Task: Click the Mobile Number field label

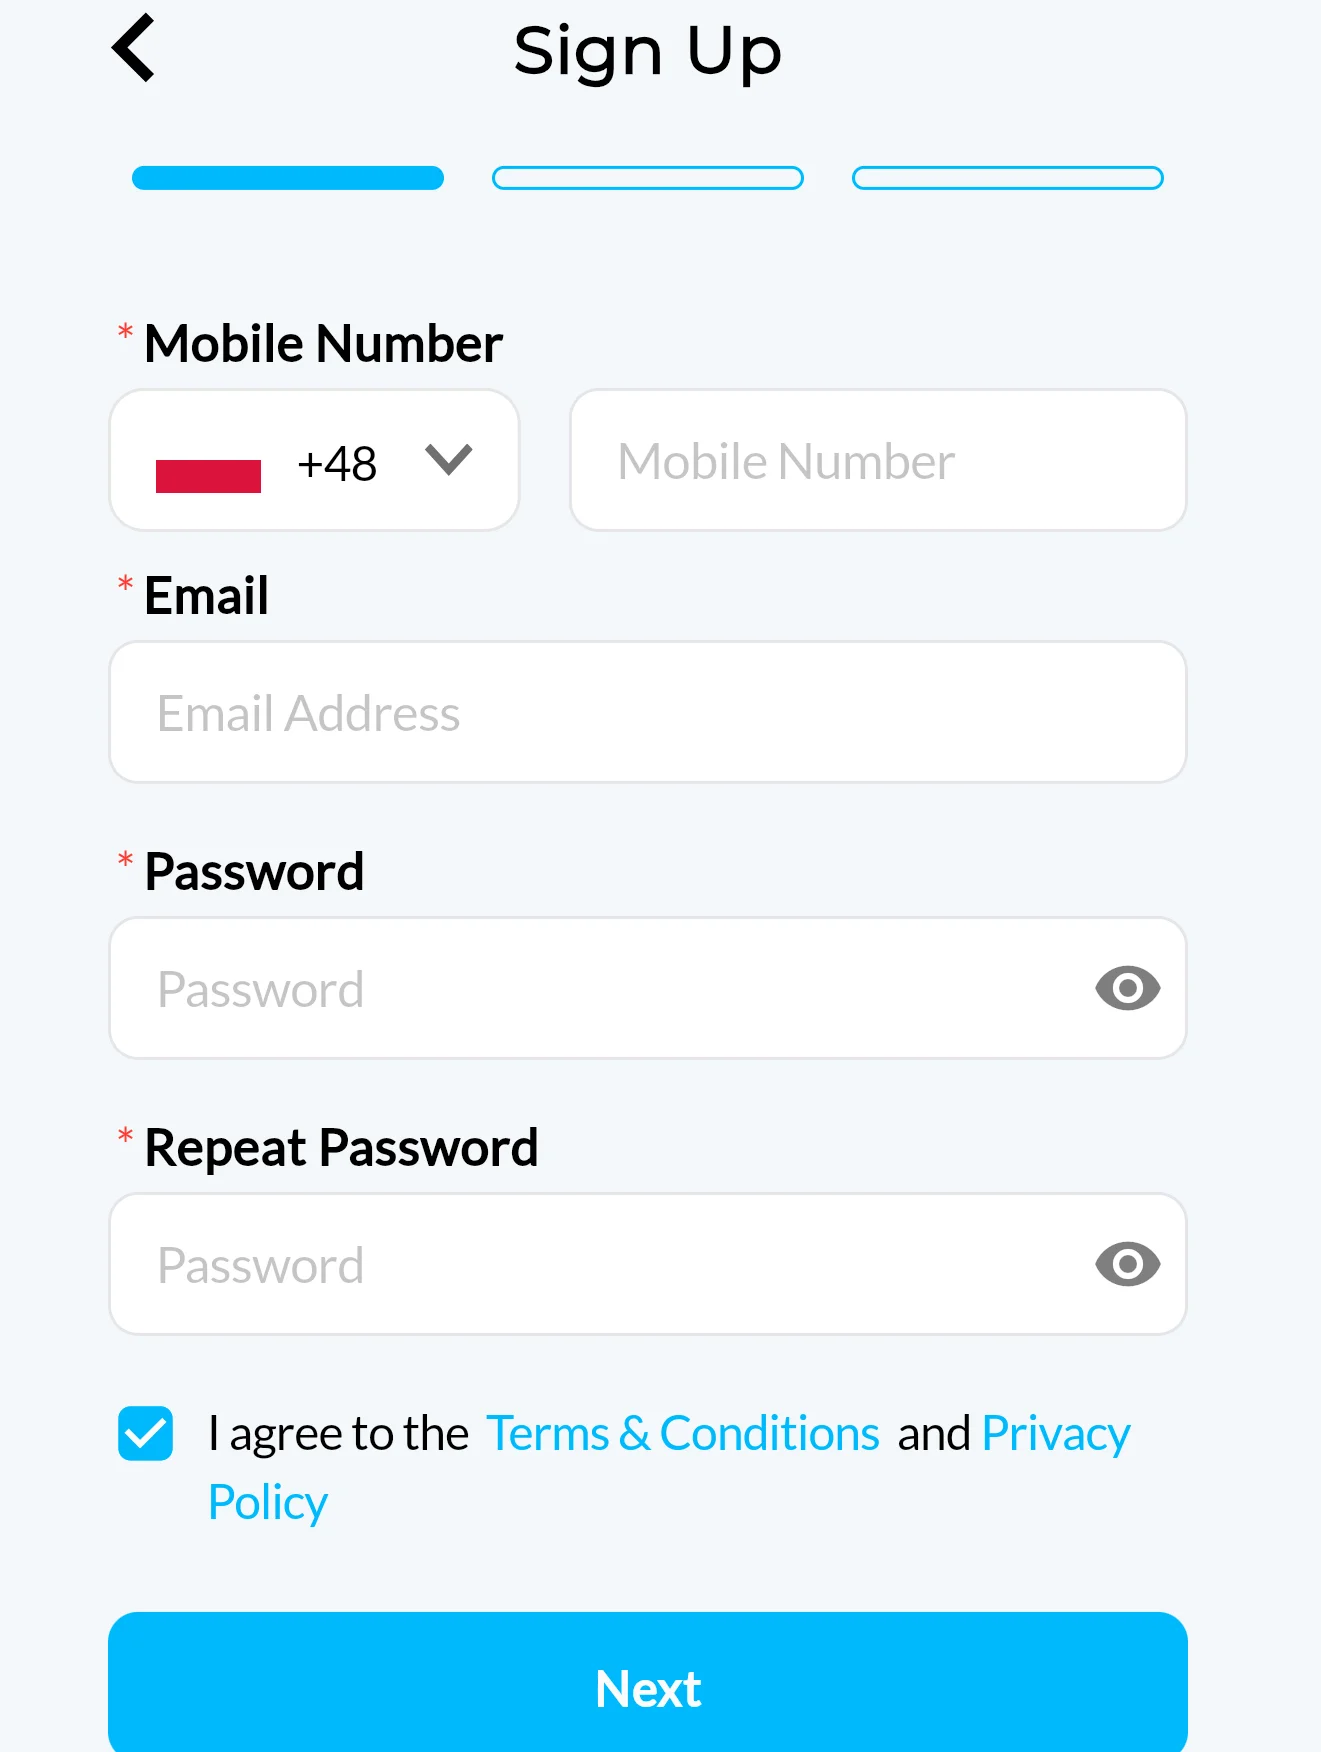Action: (323, 344)
